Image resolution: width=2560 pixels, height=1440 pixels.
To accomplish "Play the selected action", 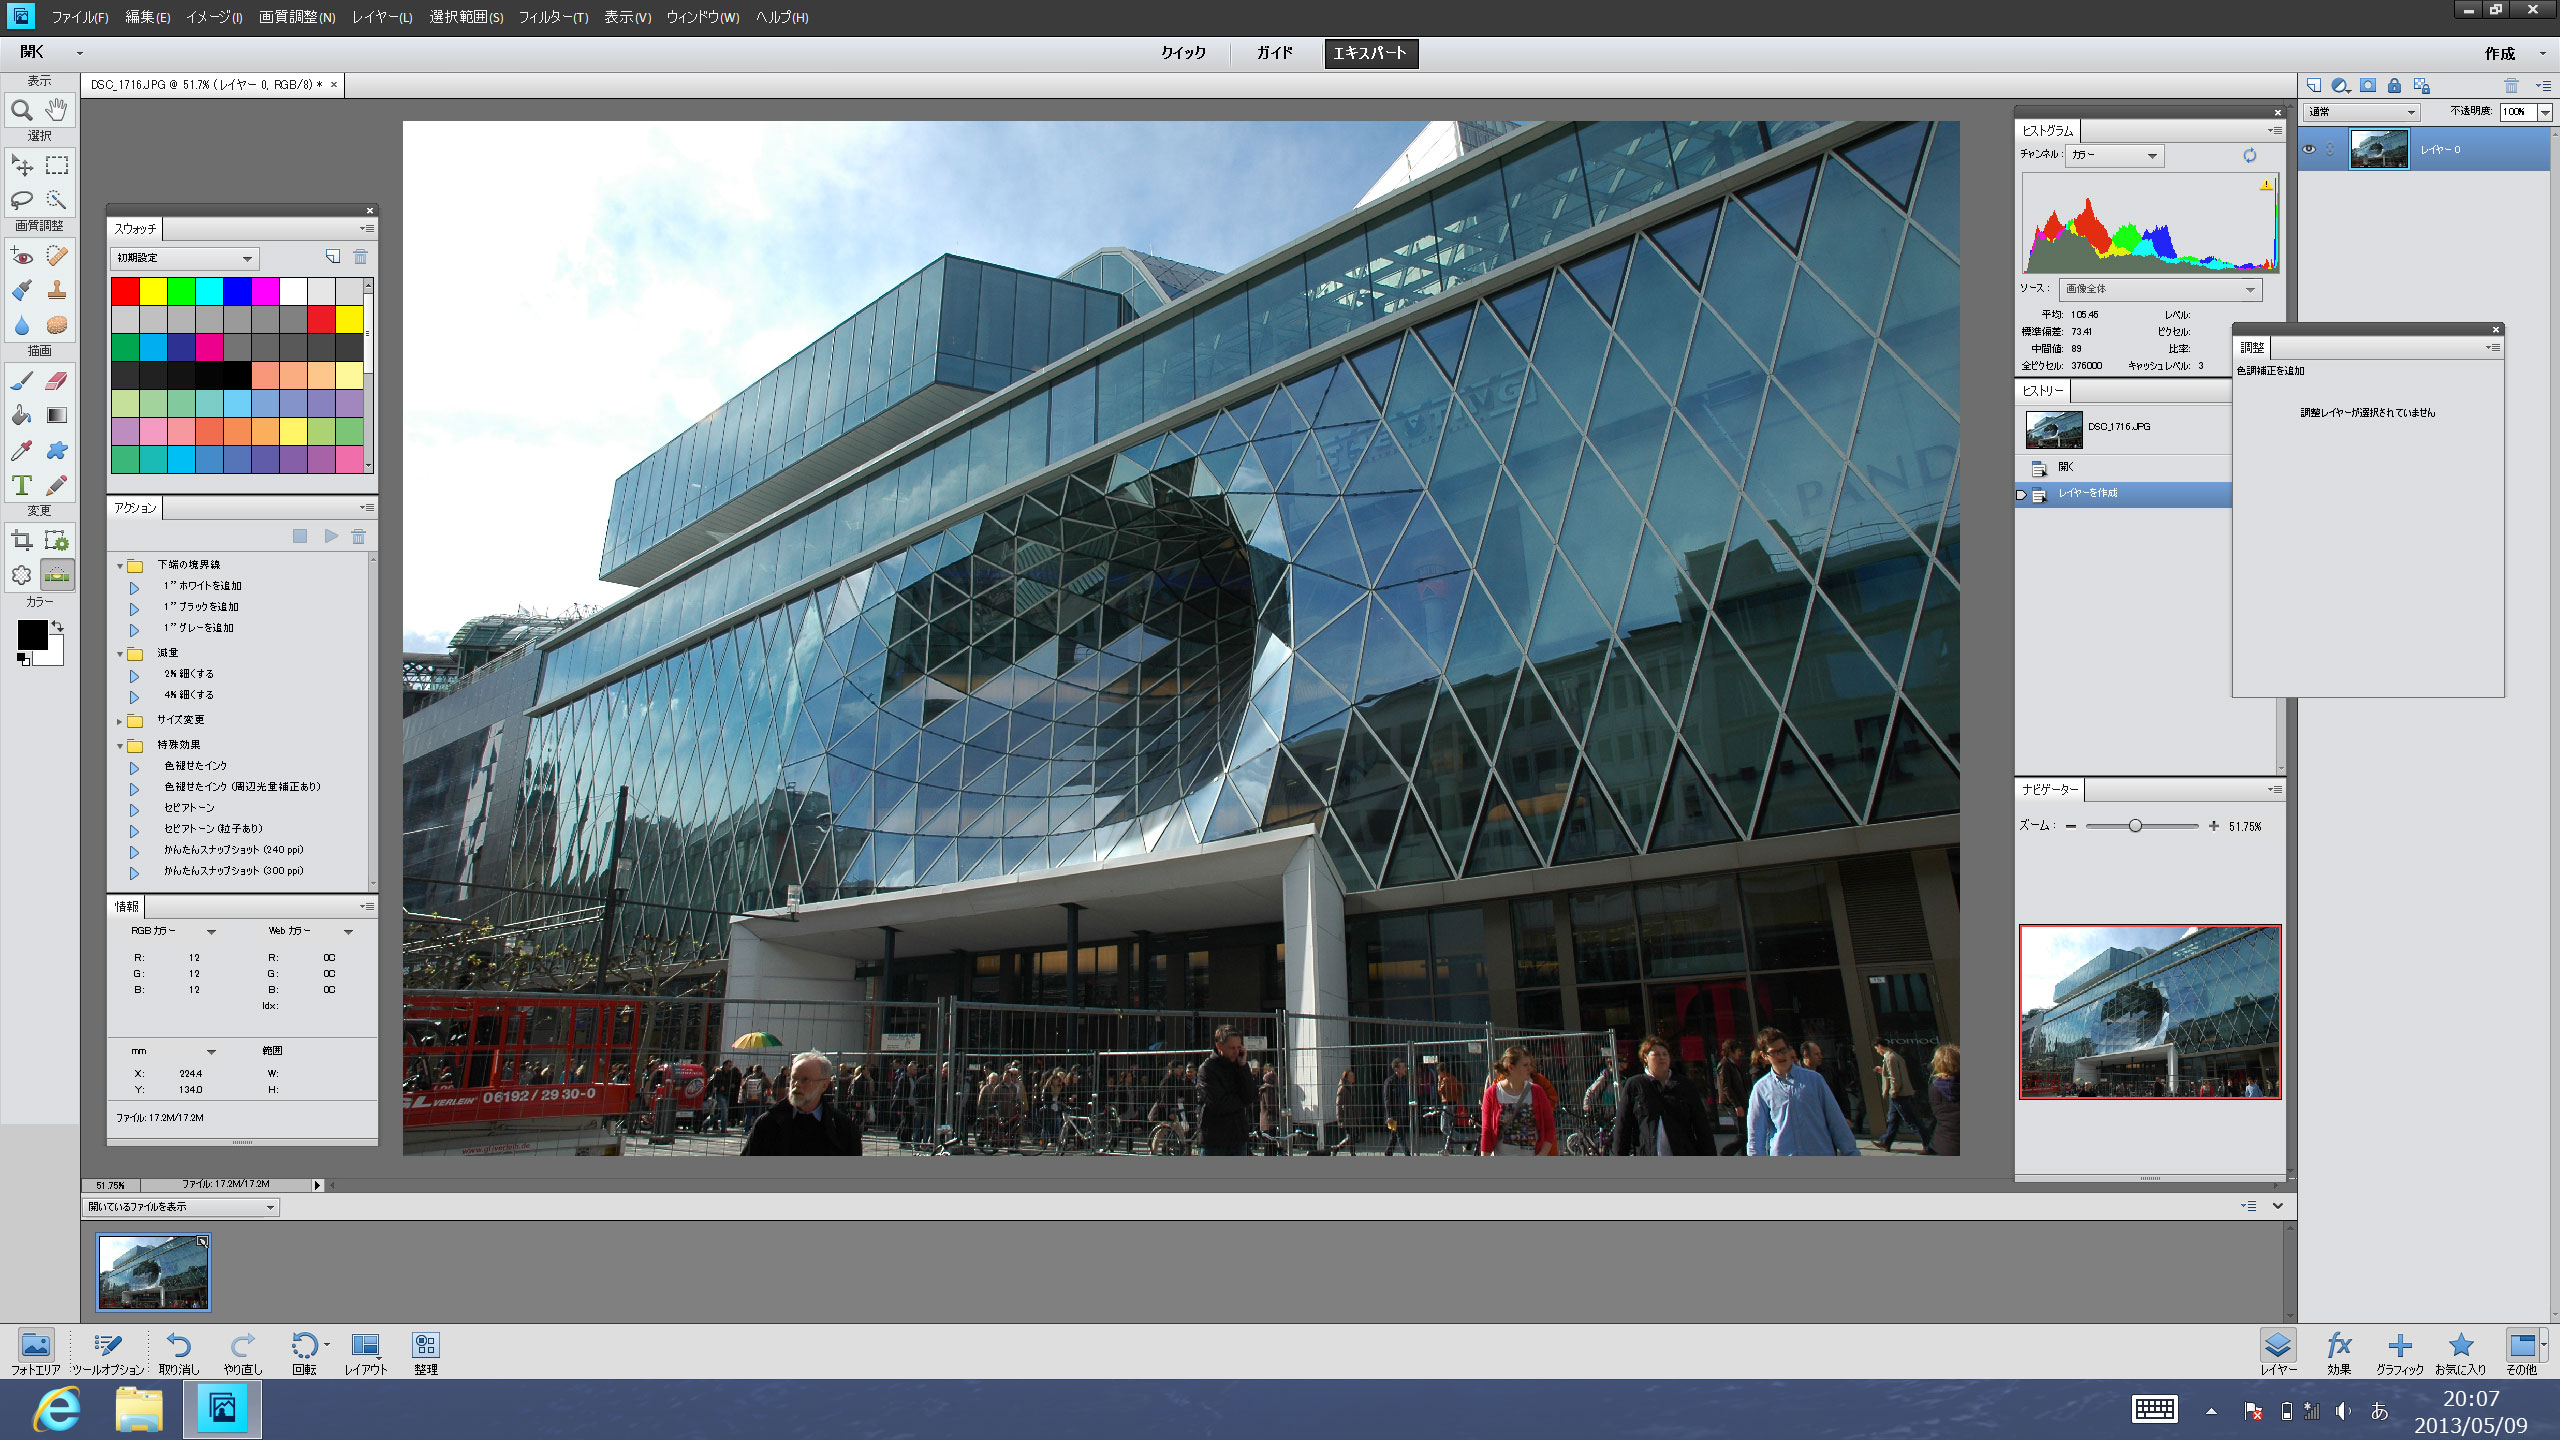I will 331,537.
